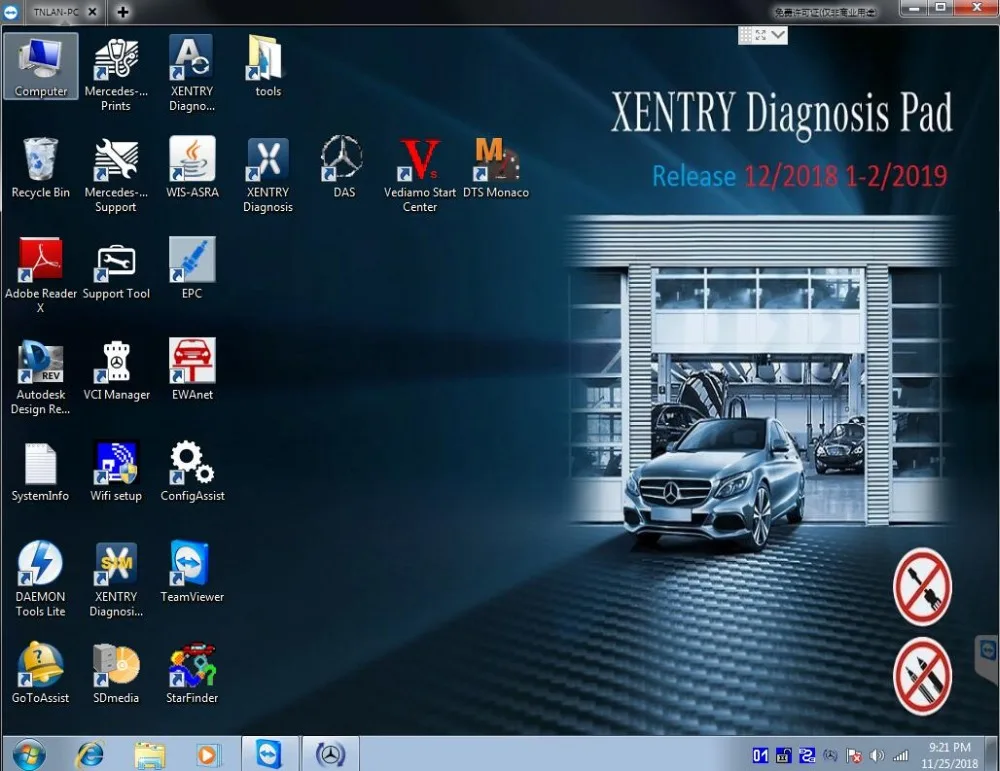This screenshot has height=771, width=1000.
Task: Click the system clock showing 9:21 PM
Action: pos(949,754)
